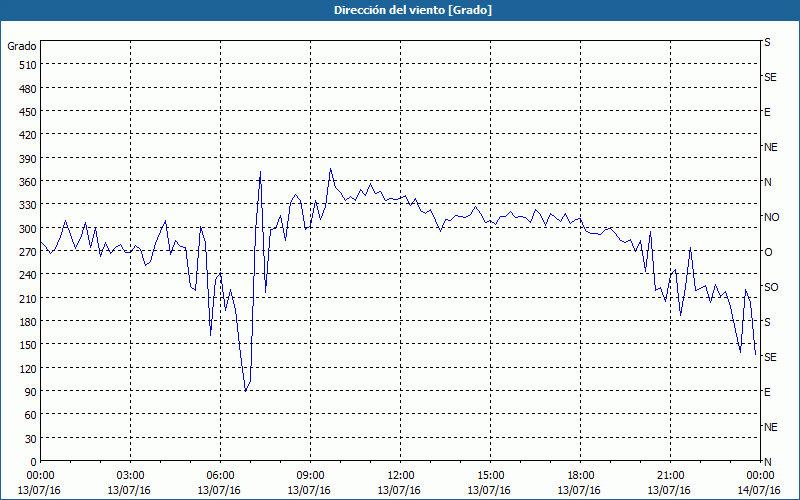
Task: Click the 'NE' compass label beside the 390 gridline
Action: pyautogui.click(x=771, y=147)
